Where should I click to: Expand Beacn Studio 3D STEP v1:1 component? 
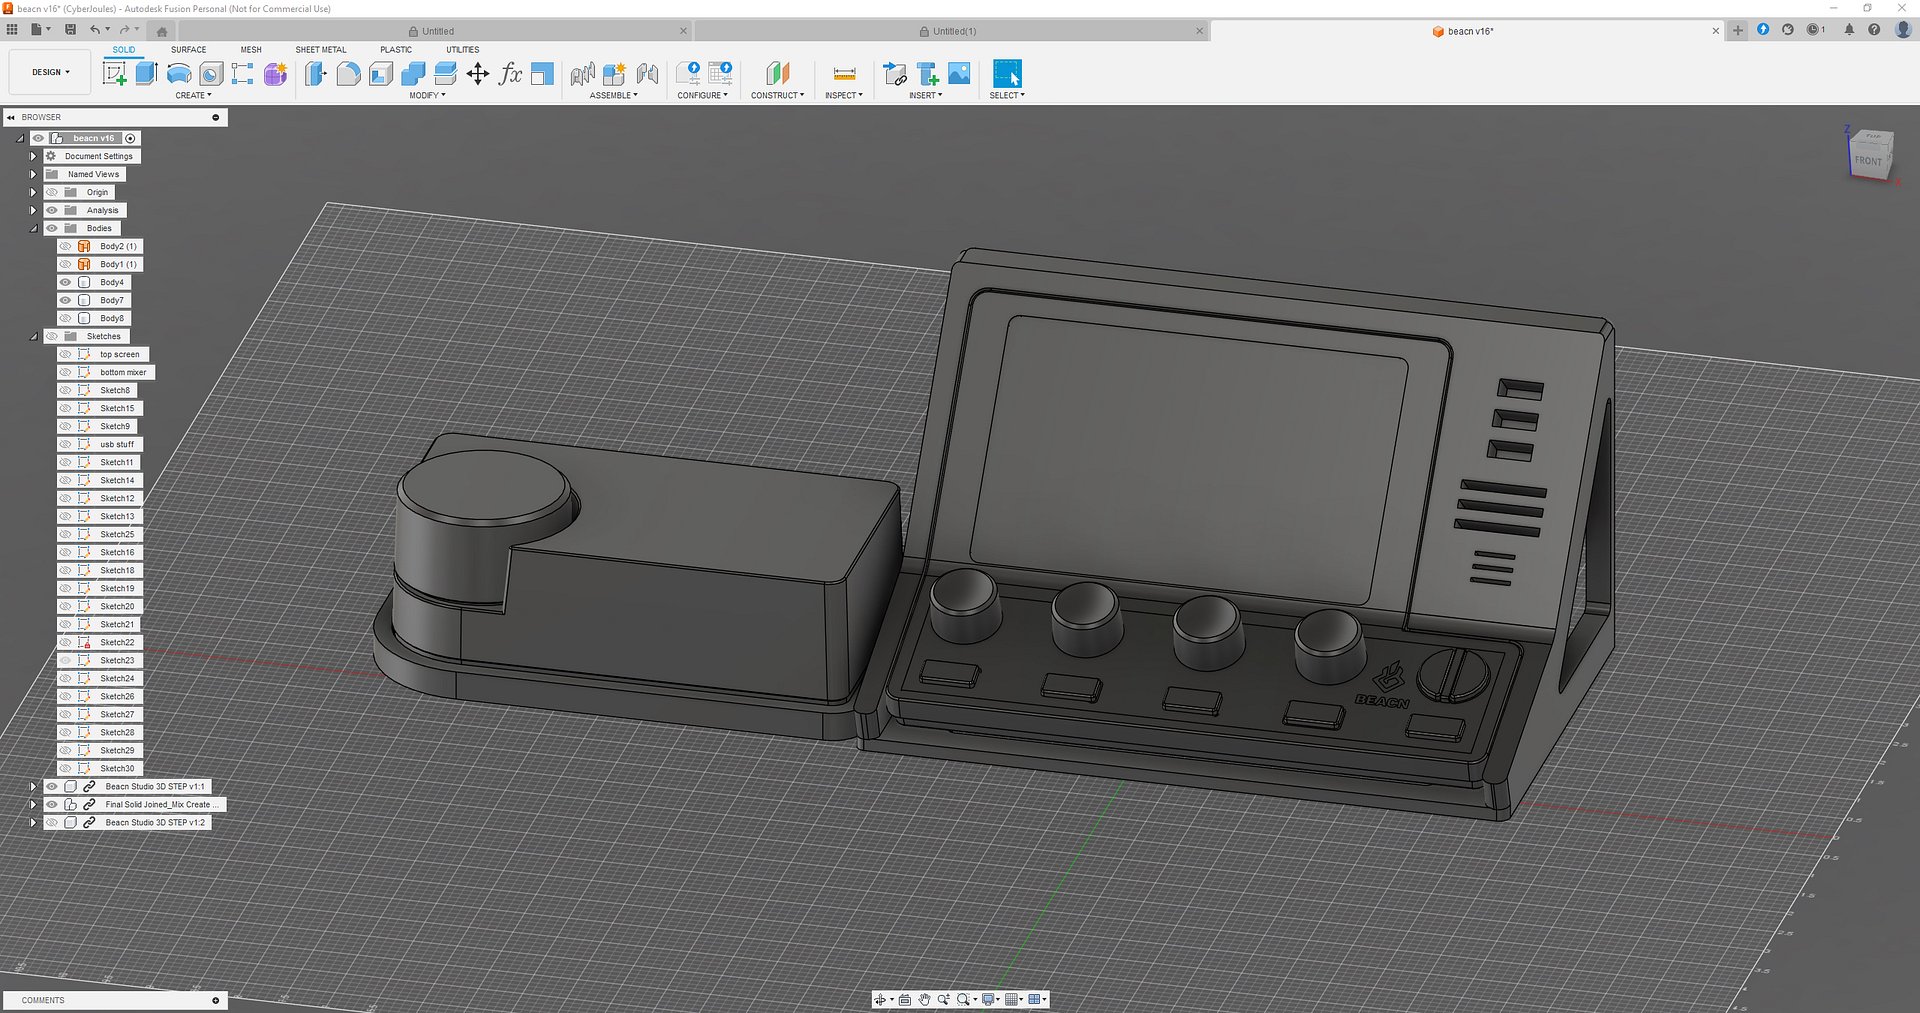tap(33, 786)
